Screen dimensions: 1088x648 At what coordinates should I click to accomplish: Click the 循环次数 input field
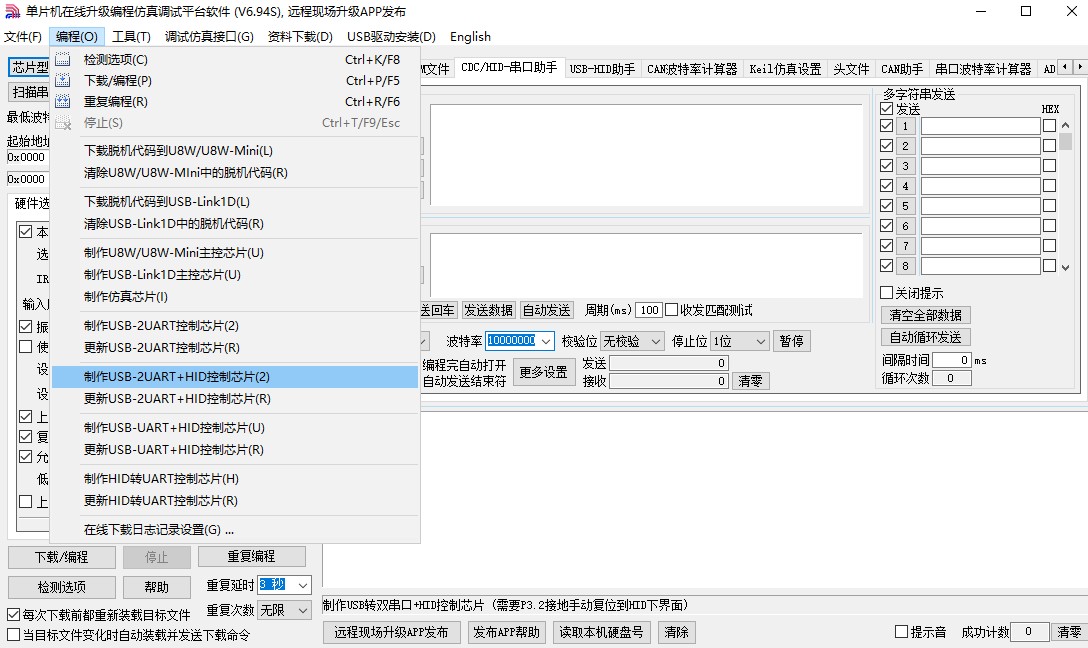pos(951,378)
